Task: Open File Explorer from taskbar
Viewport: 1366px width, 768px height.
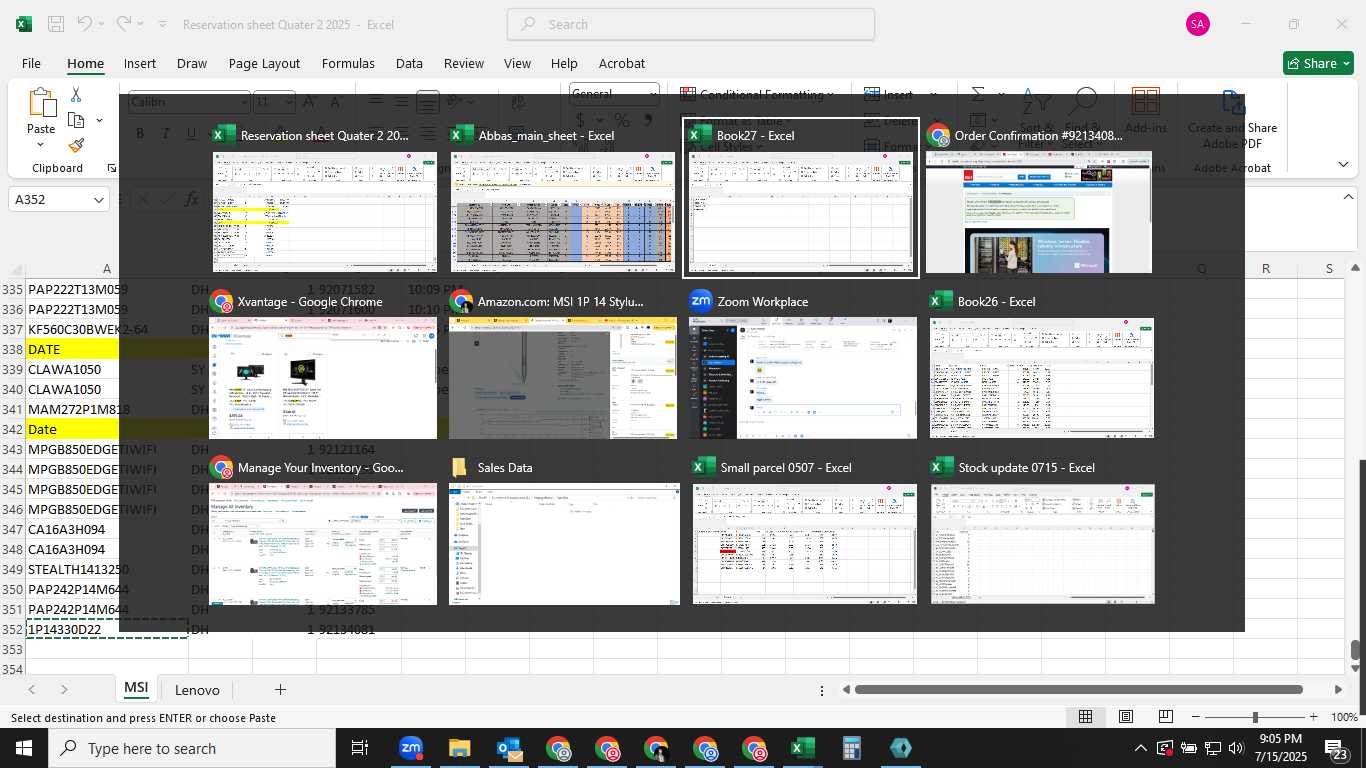Action: 459,748
